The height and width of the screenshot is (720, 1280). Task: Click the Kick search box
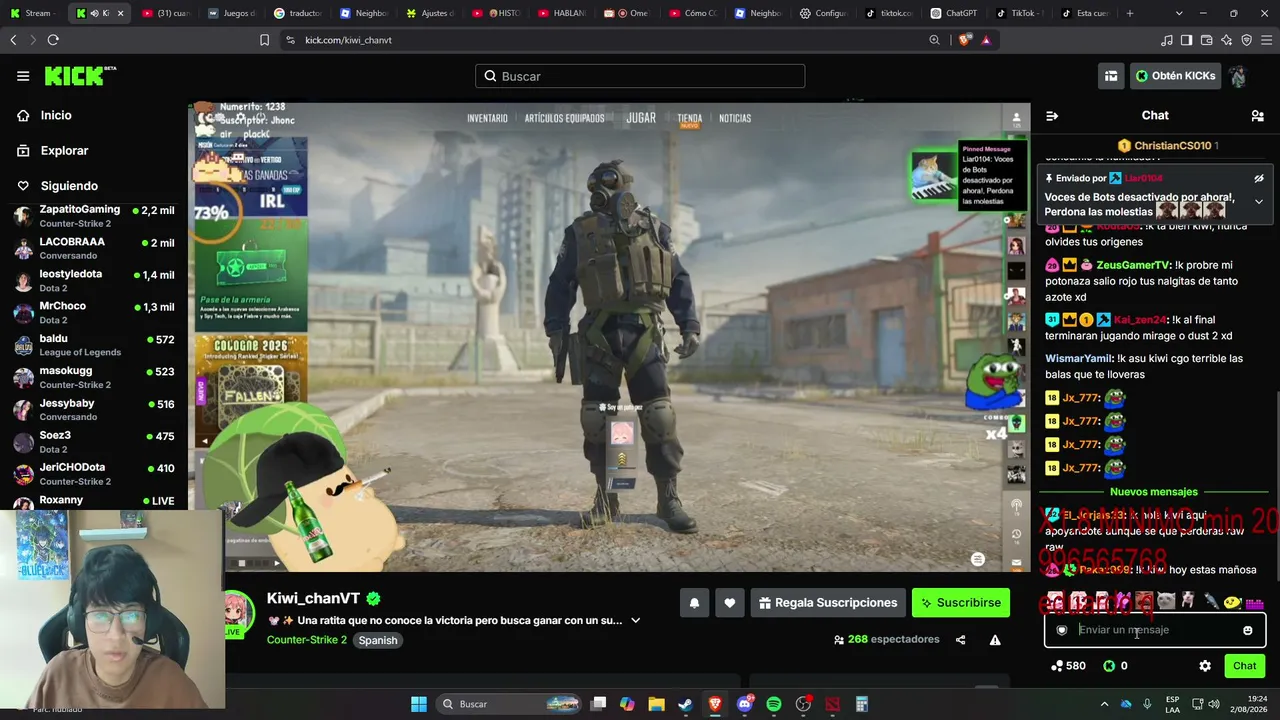point(640,76)
